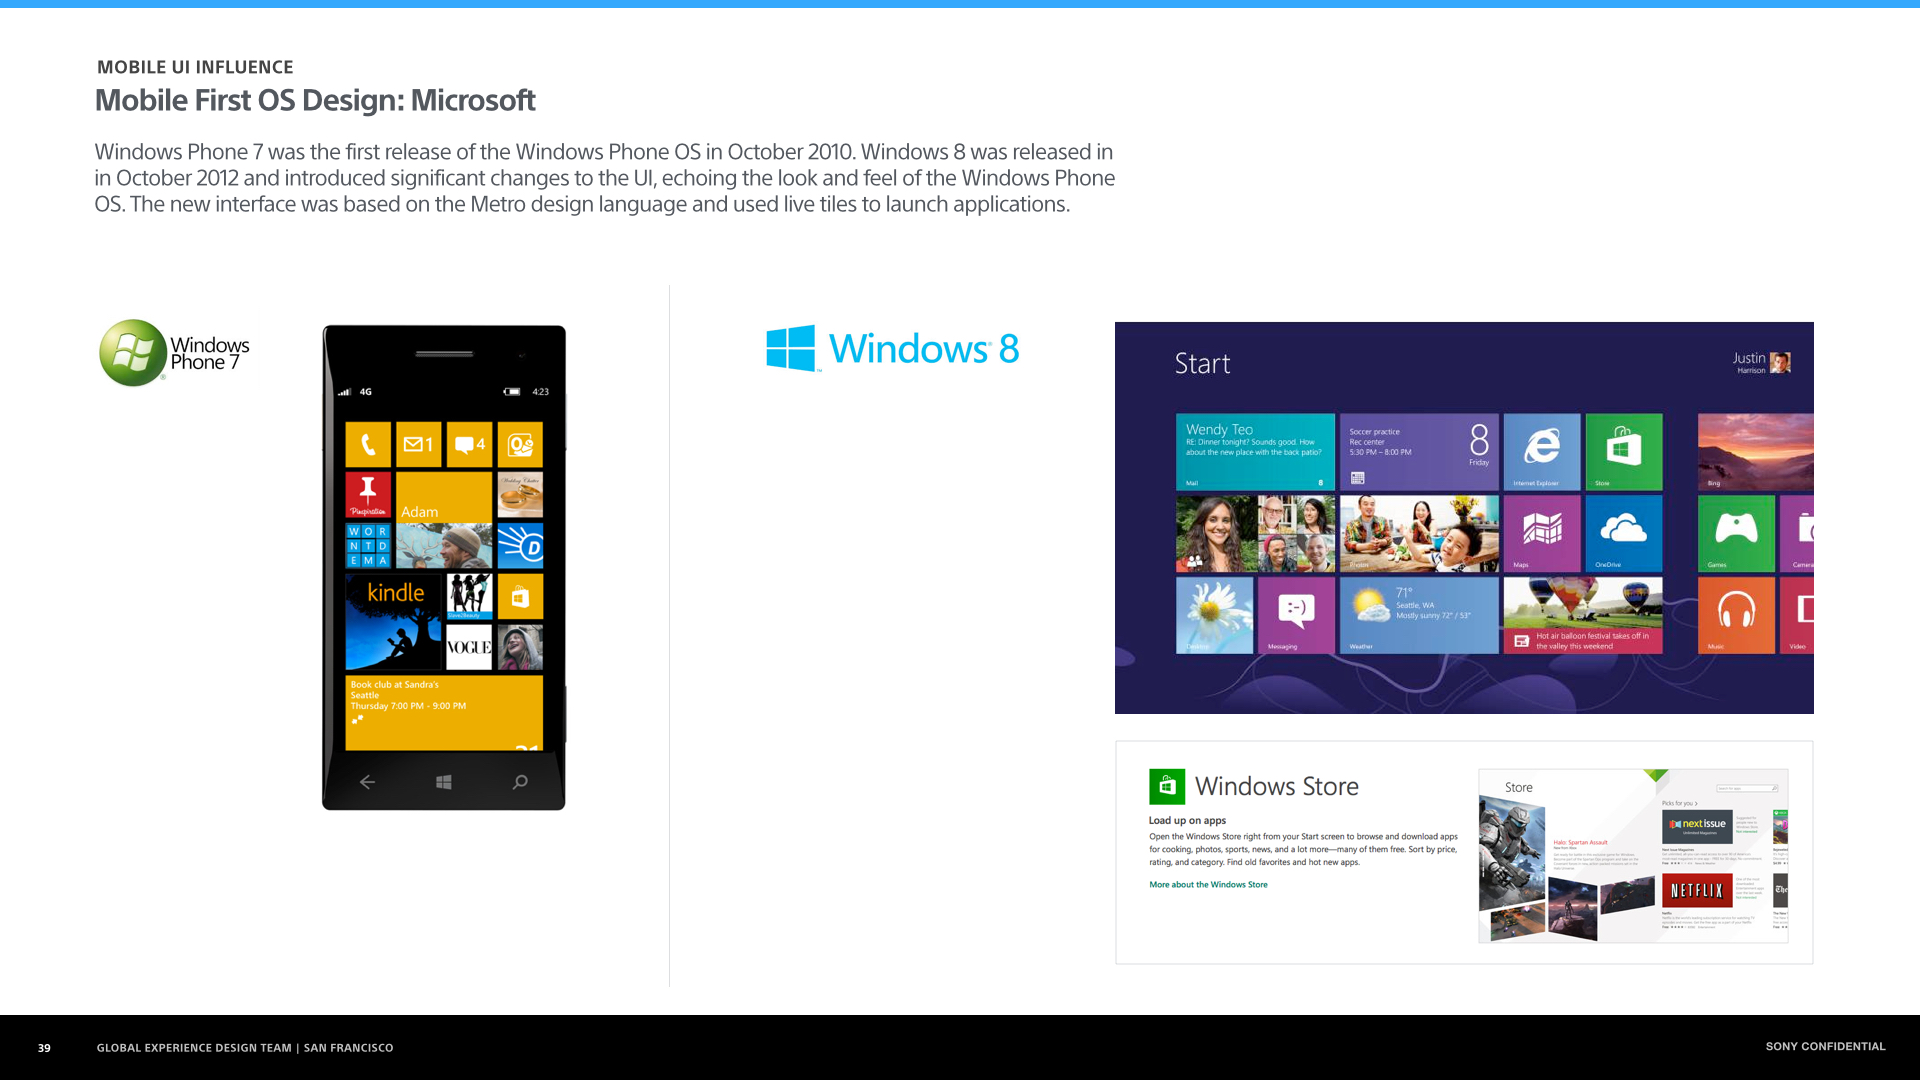
Task: Launch the Internet Explorer tile
Action: [1542, 452]
